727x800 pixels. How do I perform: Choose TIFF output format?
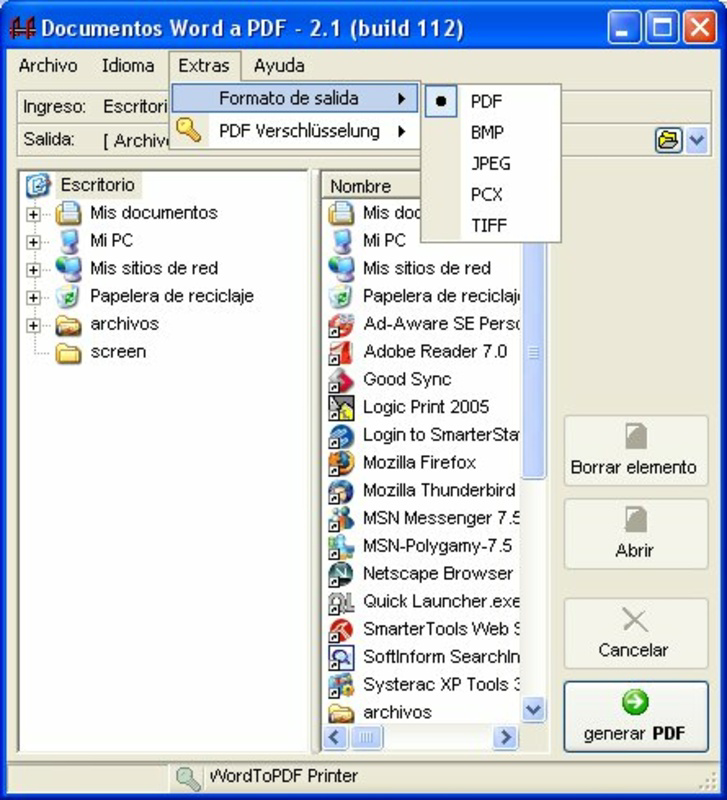(x=491, y=225)
